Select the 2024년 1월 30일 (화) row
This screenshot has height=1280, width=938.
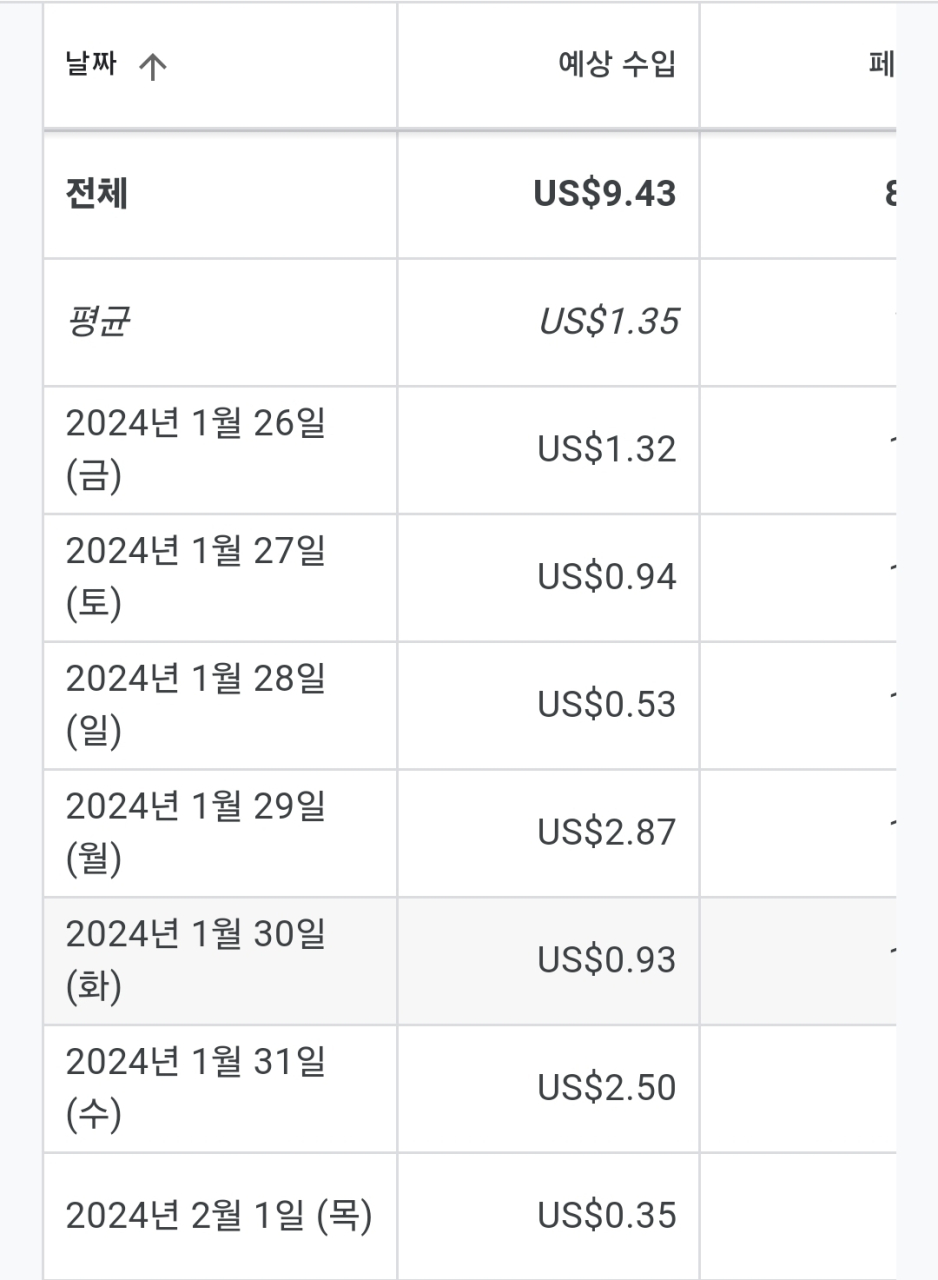coord(196,960)
